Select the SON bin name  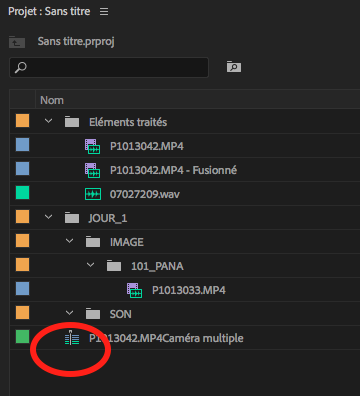pyautogui.click(x=120, y=314)
